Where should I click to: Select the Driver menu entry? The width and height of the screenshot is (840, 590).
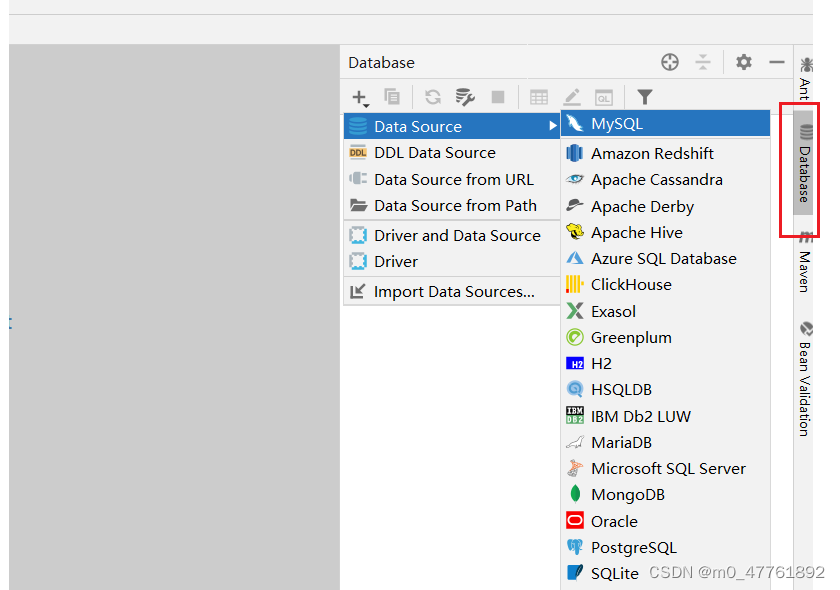click(452, 262)
